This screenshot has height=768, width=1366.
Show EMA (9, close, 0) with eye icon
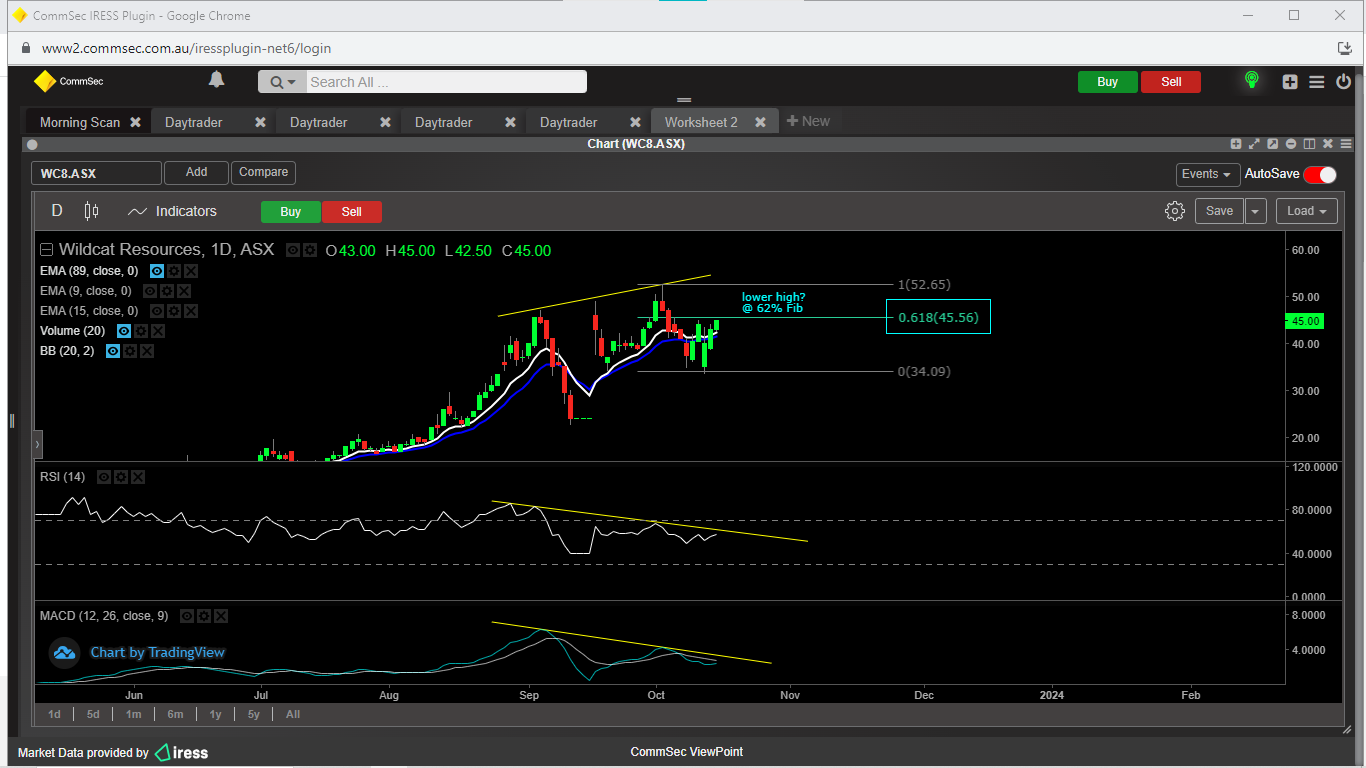coord(150,291)
